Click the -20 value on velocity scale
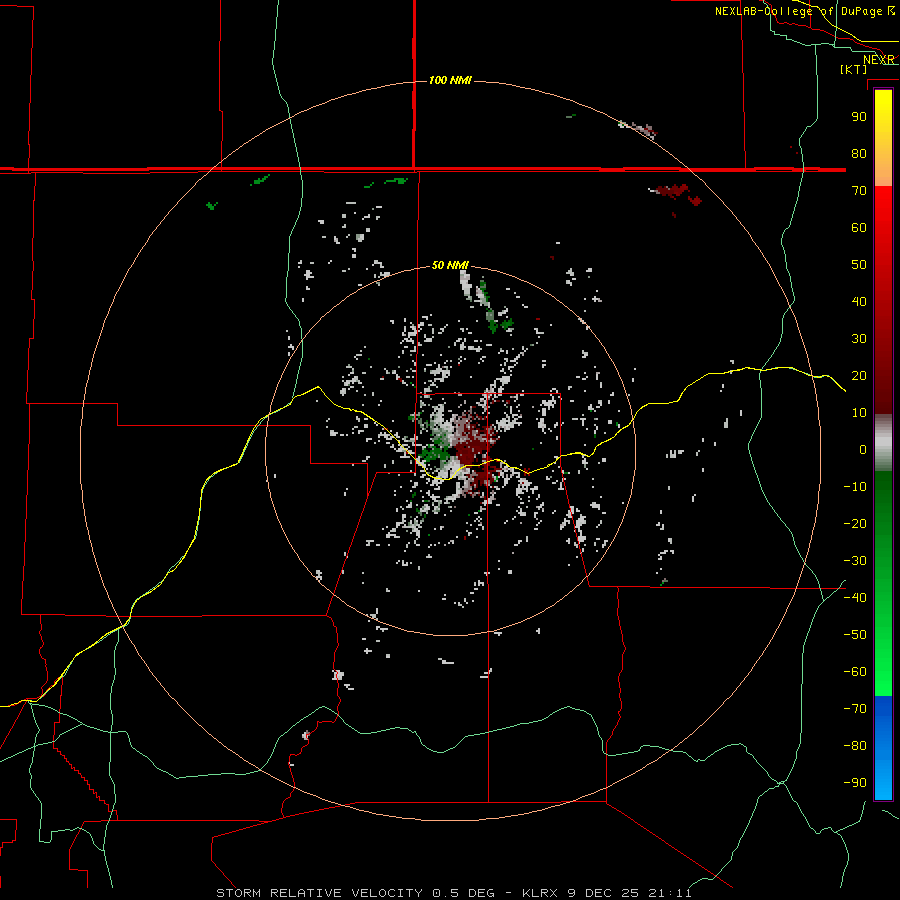900x900 pixels. point(855,524)
